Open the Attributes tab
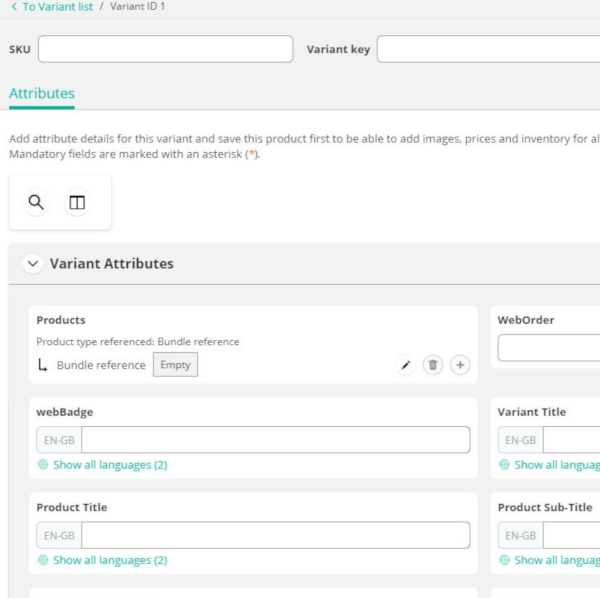The width and height of the screenshot is (600, 598). (42, 93)
